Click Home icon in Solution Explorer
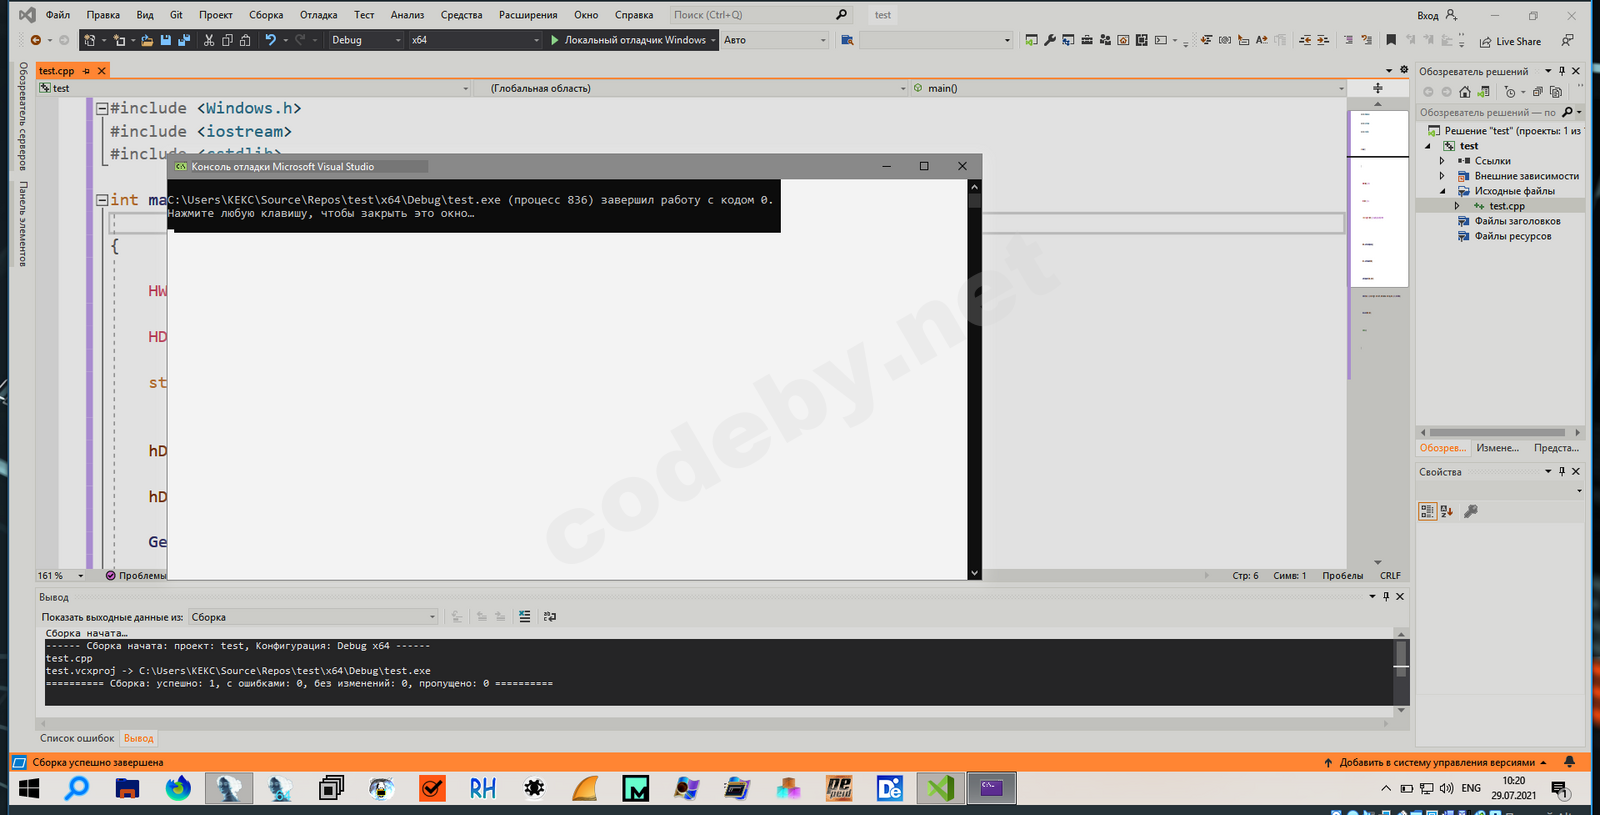The image size is (1600, 815). coord(1464,92)
